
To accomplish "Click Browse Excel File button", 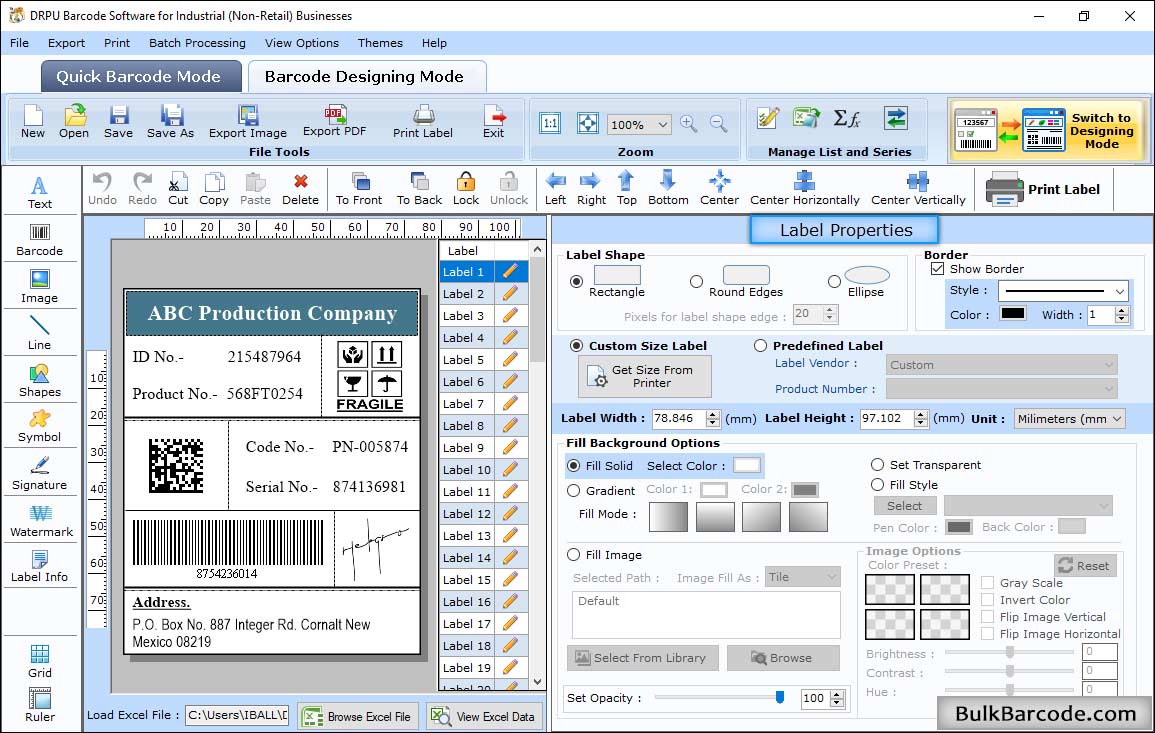I will 359,716.
